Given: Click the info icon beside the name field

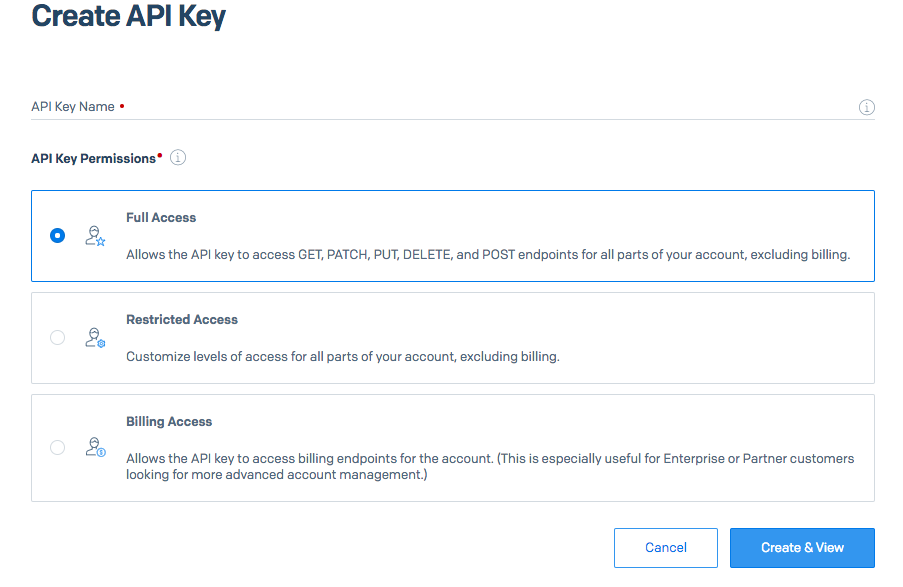Looking at the screenshot, I should [867, 107].
